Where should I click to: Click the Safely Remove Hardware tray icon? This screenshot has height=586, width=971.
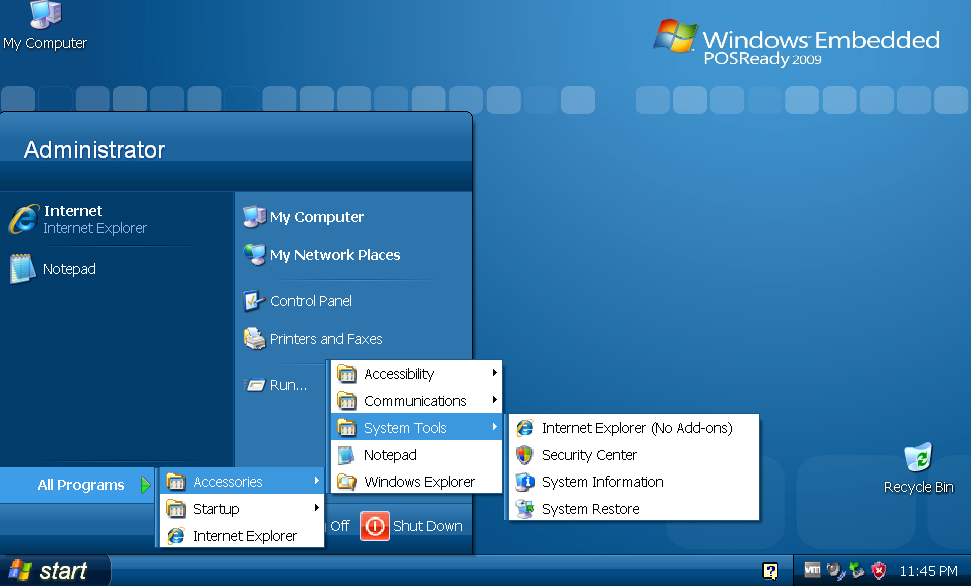coord(856,570)
